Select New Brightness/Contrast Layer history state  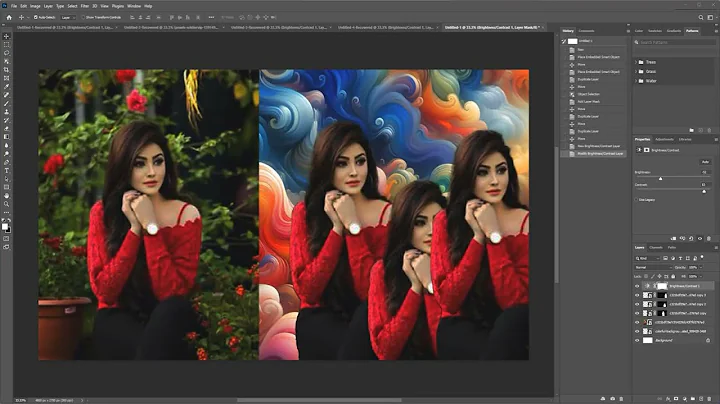[599, 146]
